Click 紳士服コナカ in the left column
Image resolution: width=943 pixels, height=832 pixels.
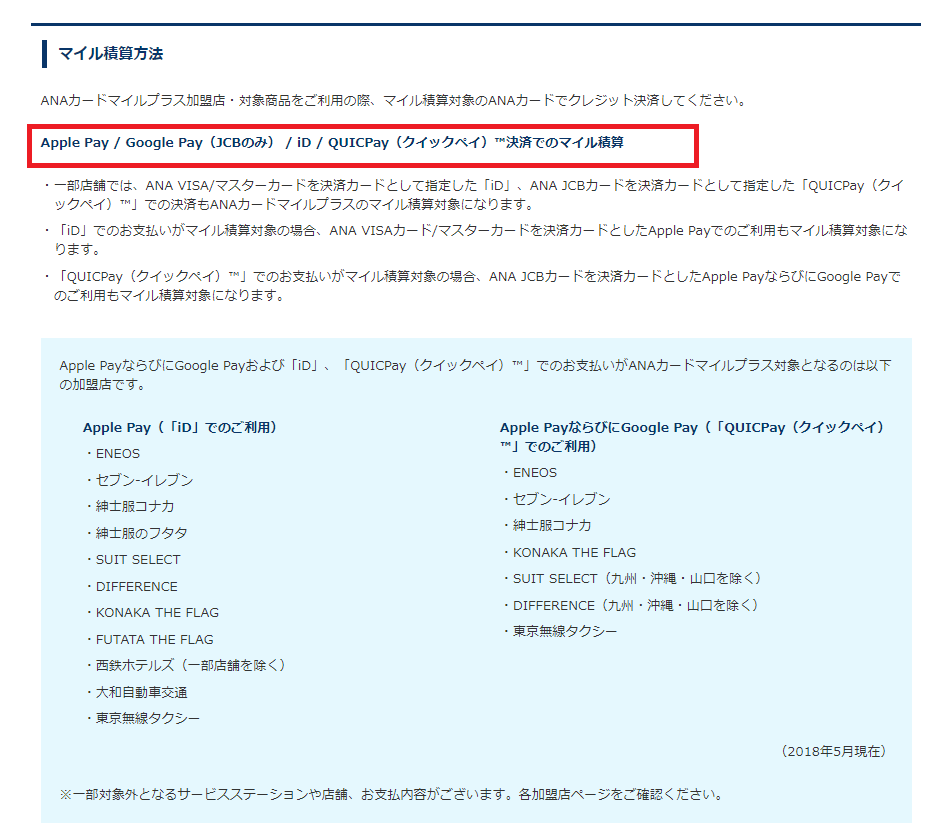pos(135,507)
